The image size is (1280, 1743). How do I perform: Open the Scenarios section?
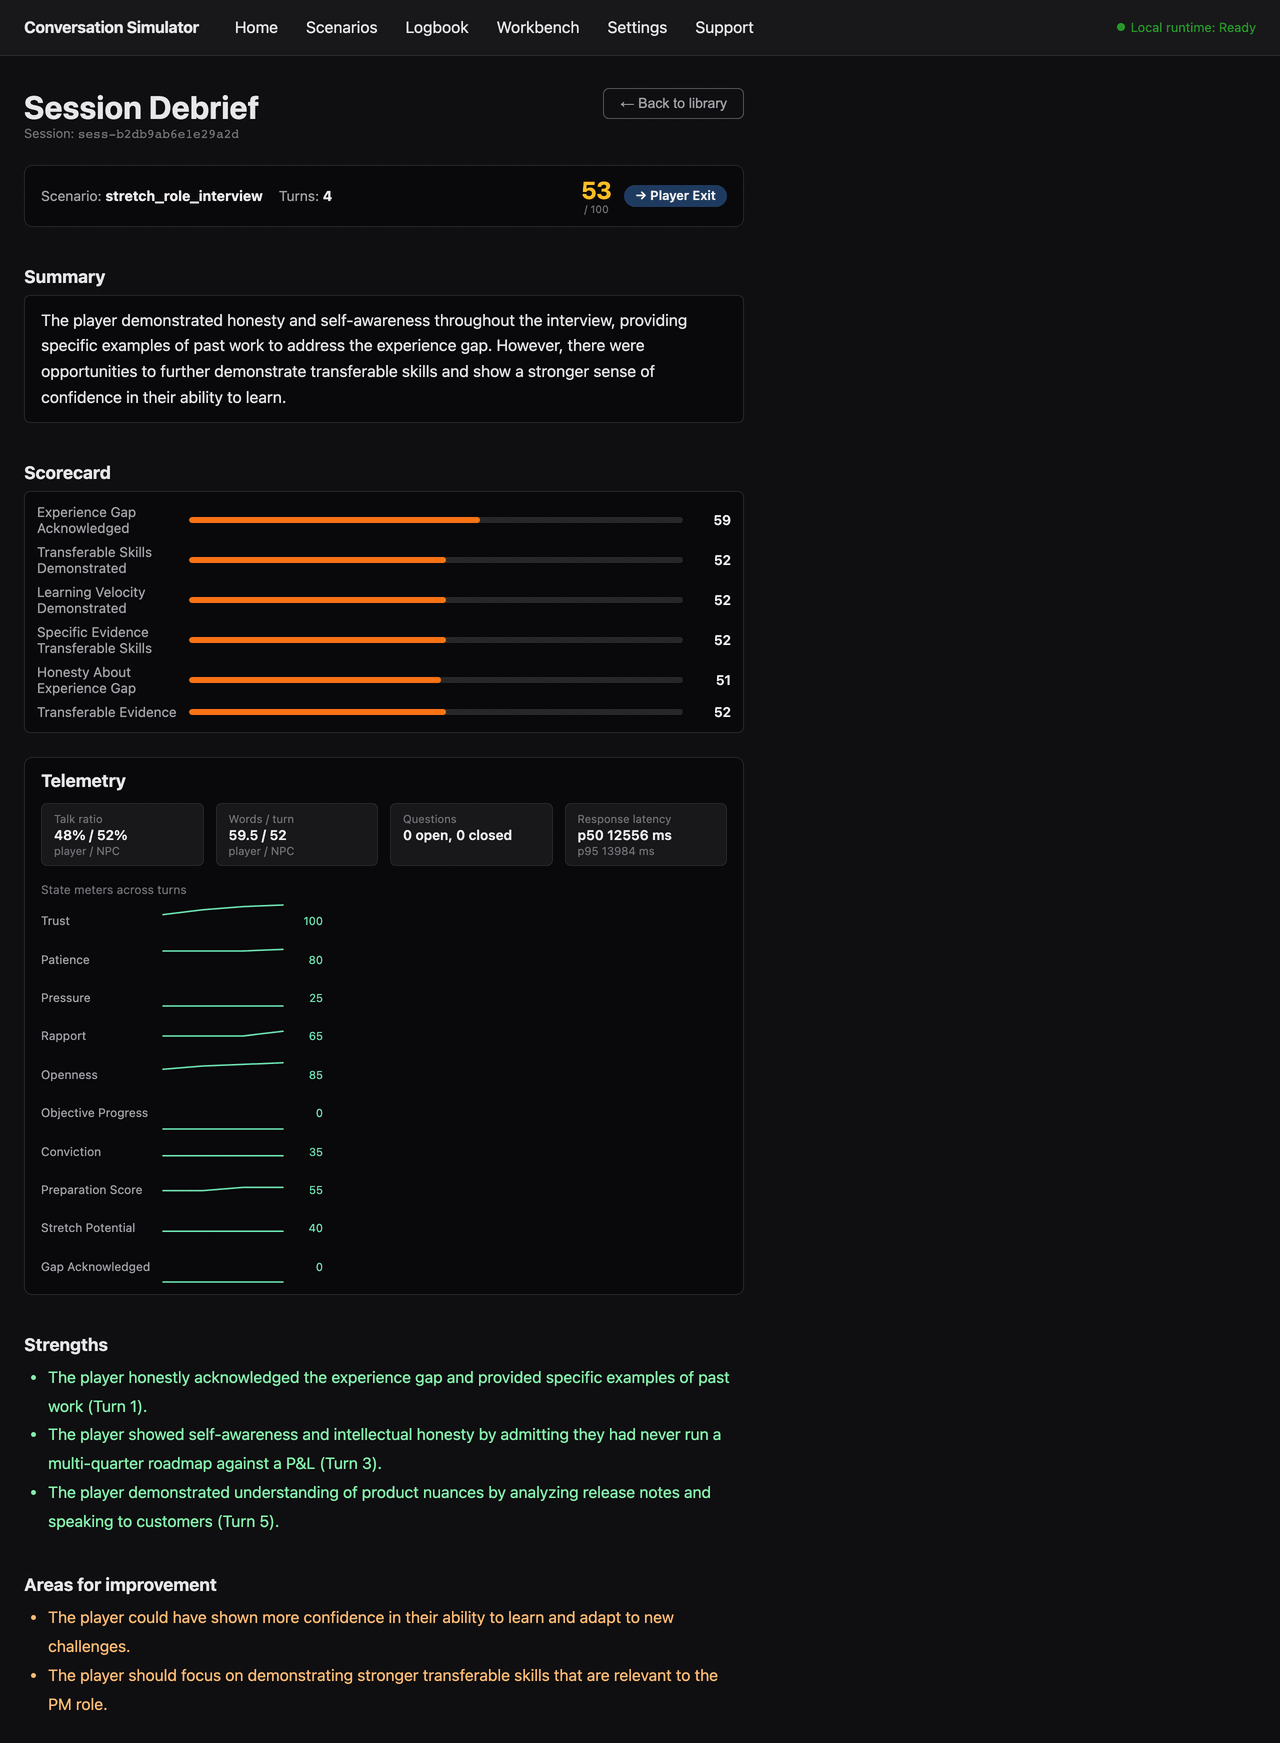(342, 27)
